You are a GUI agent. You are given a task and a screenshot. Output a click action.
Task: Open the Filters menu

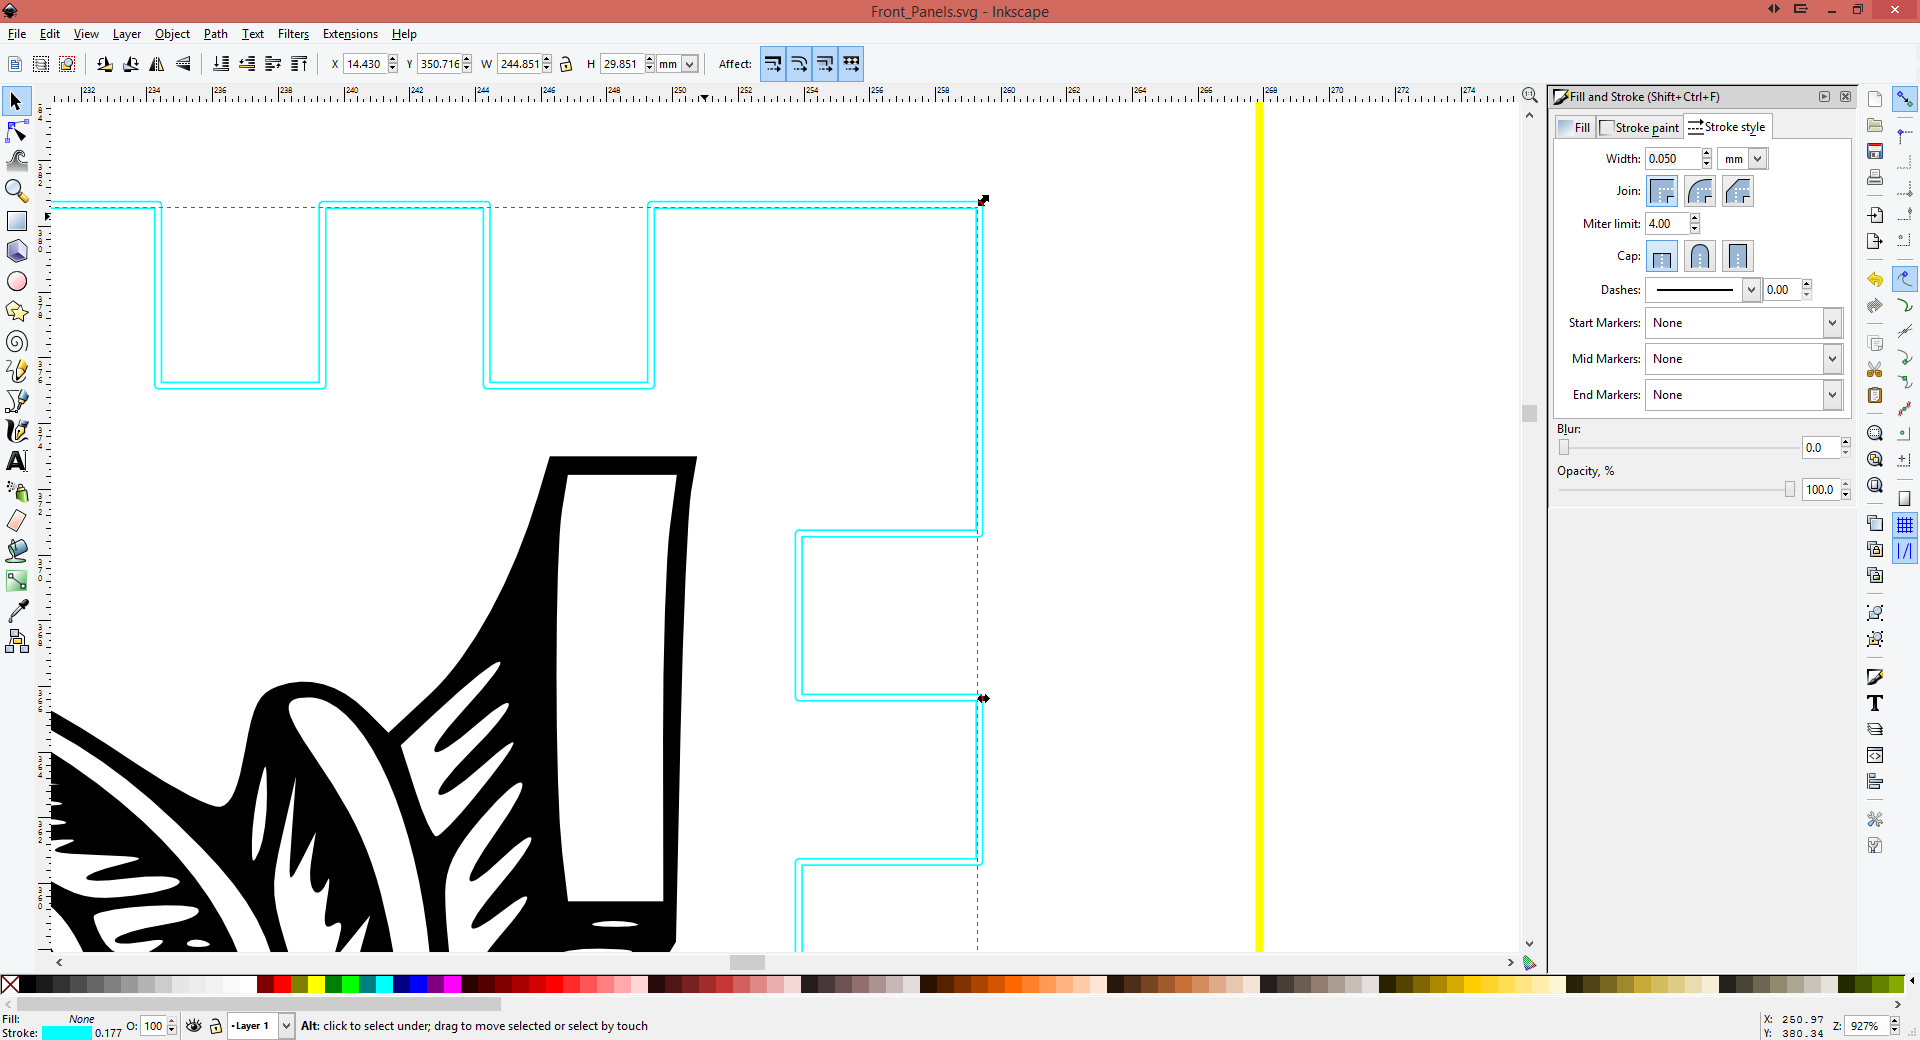[293, 34]
